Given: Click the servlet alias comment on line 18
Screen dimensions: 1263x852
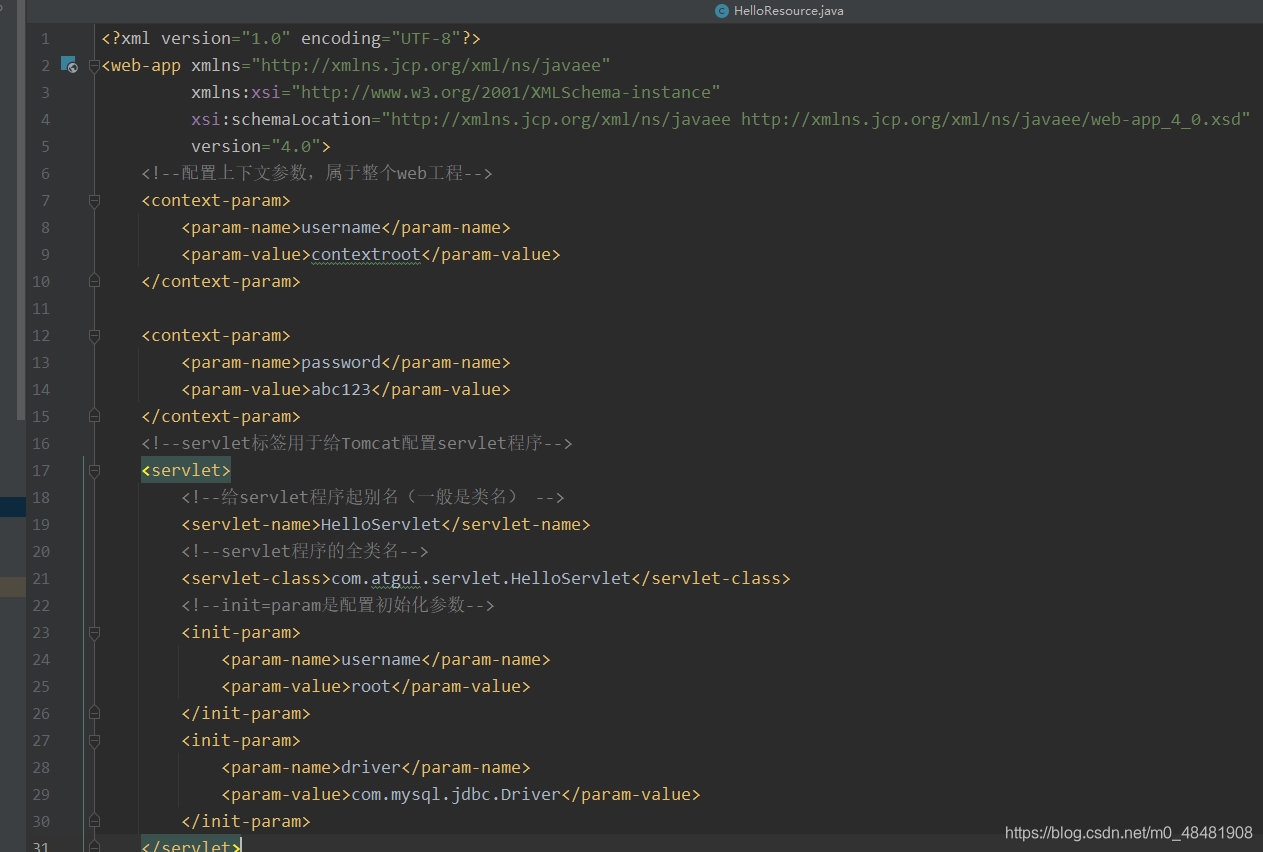Looking at the screenshot, I should (373, 497).
